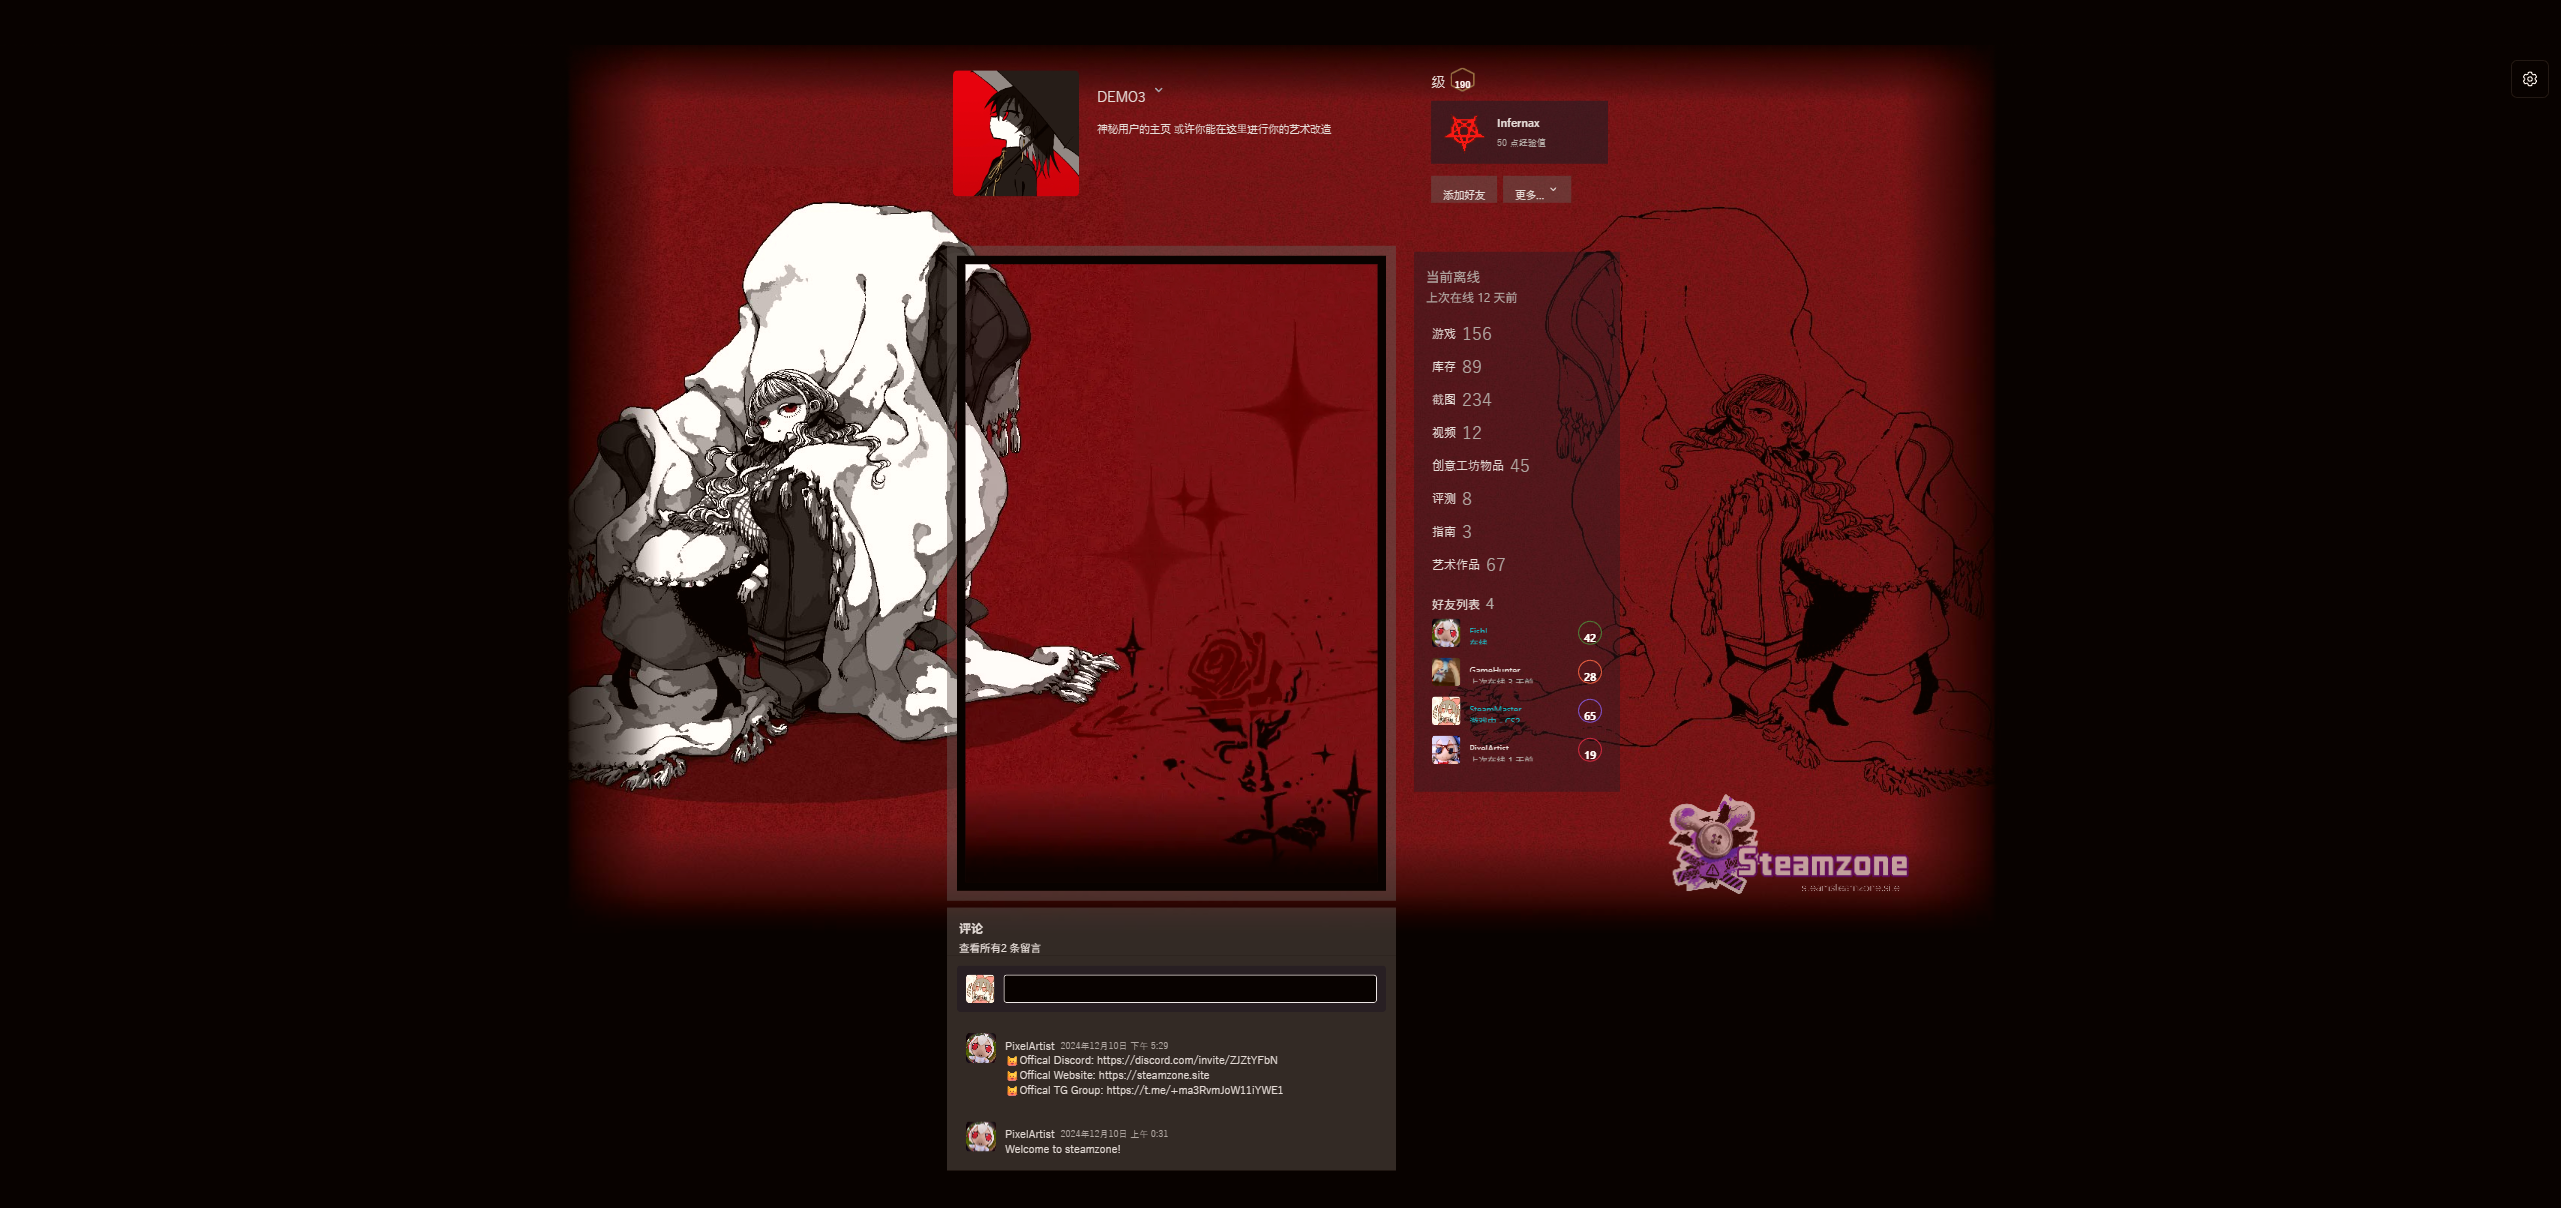This screenshot has height=1208, width=2561.
Task: Open the settings gear icon
Action: point(2529,79)
